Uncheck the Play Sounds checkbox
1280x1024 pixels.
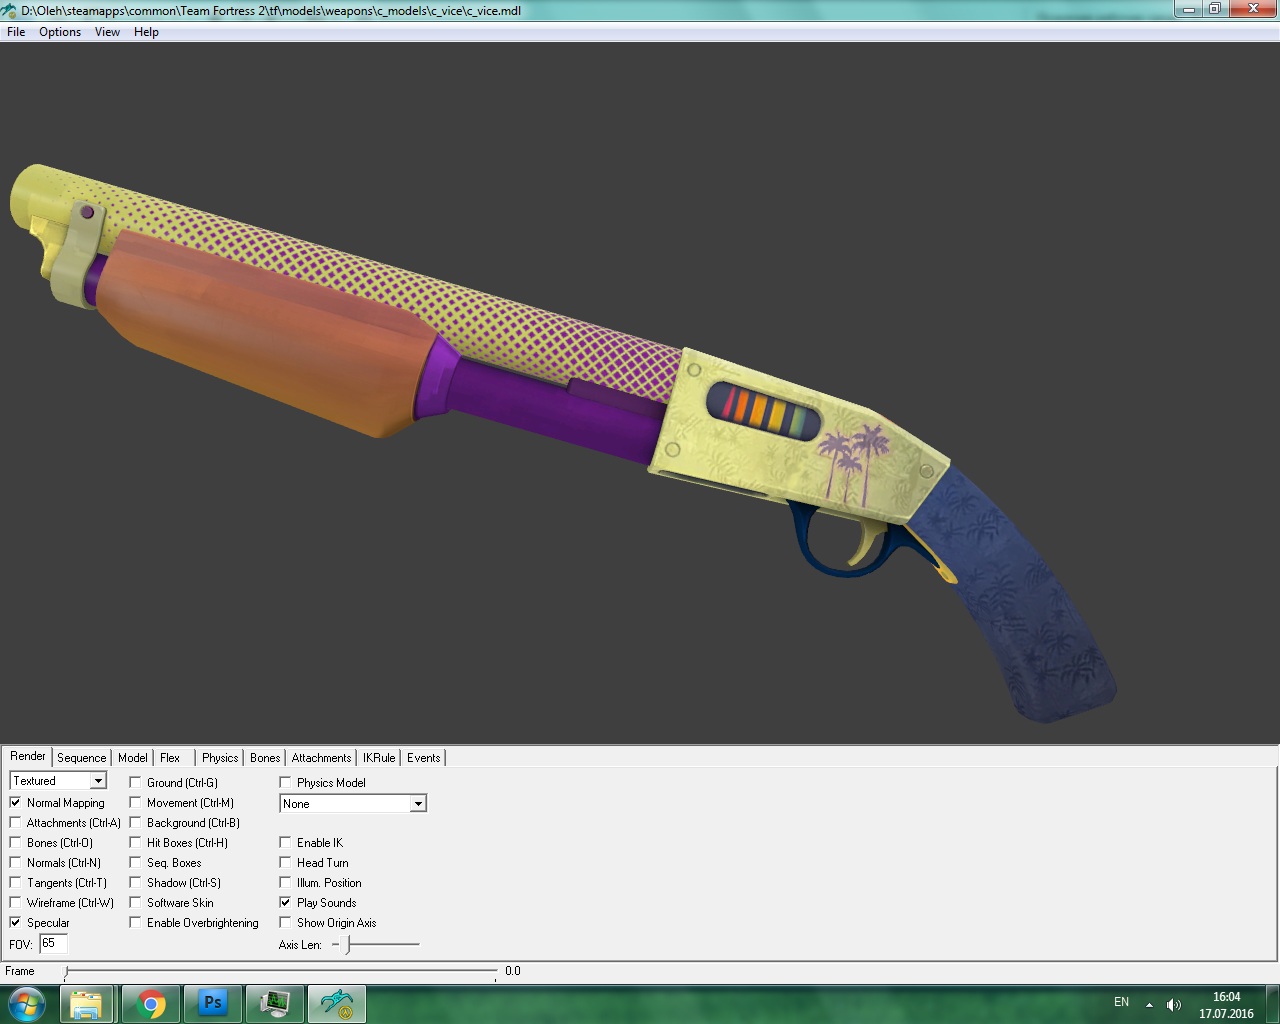tap(285, 903)
